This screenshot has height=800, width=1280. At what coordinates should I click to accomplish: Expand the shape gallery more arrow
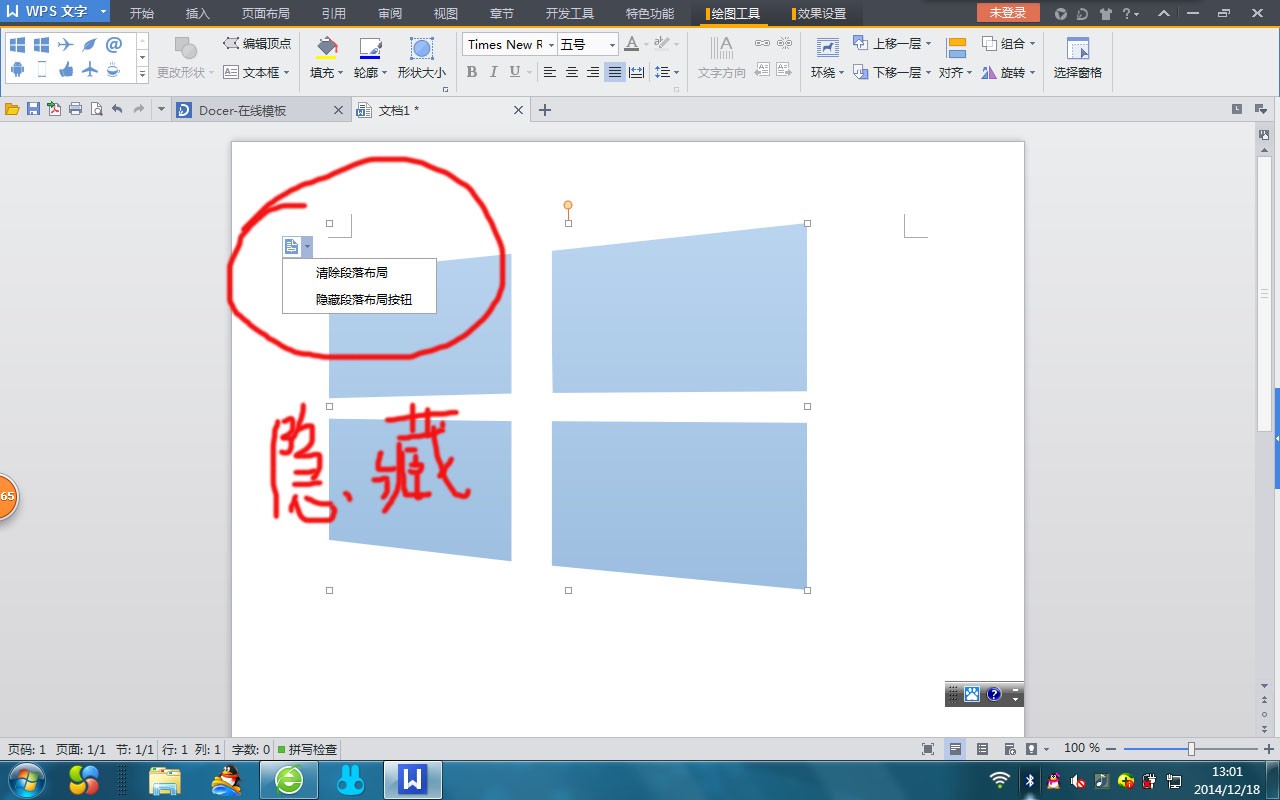142,75
